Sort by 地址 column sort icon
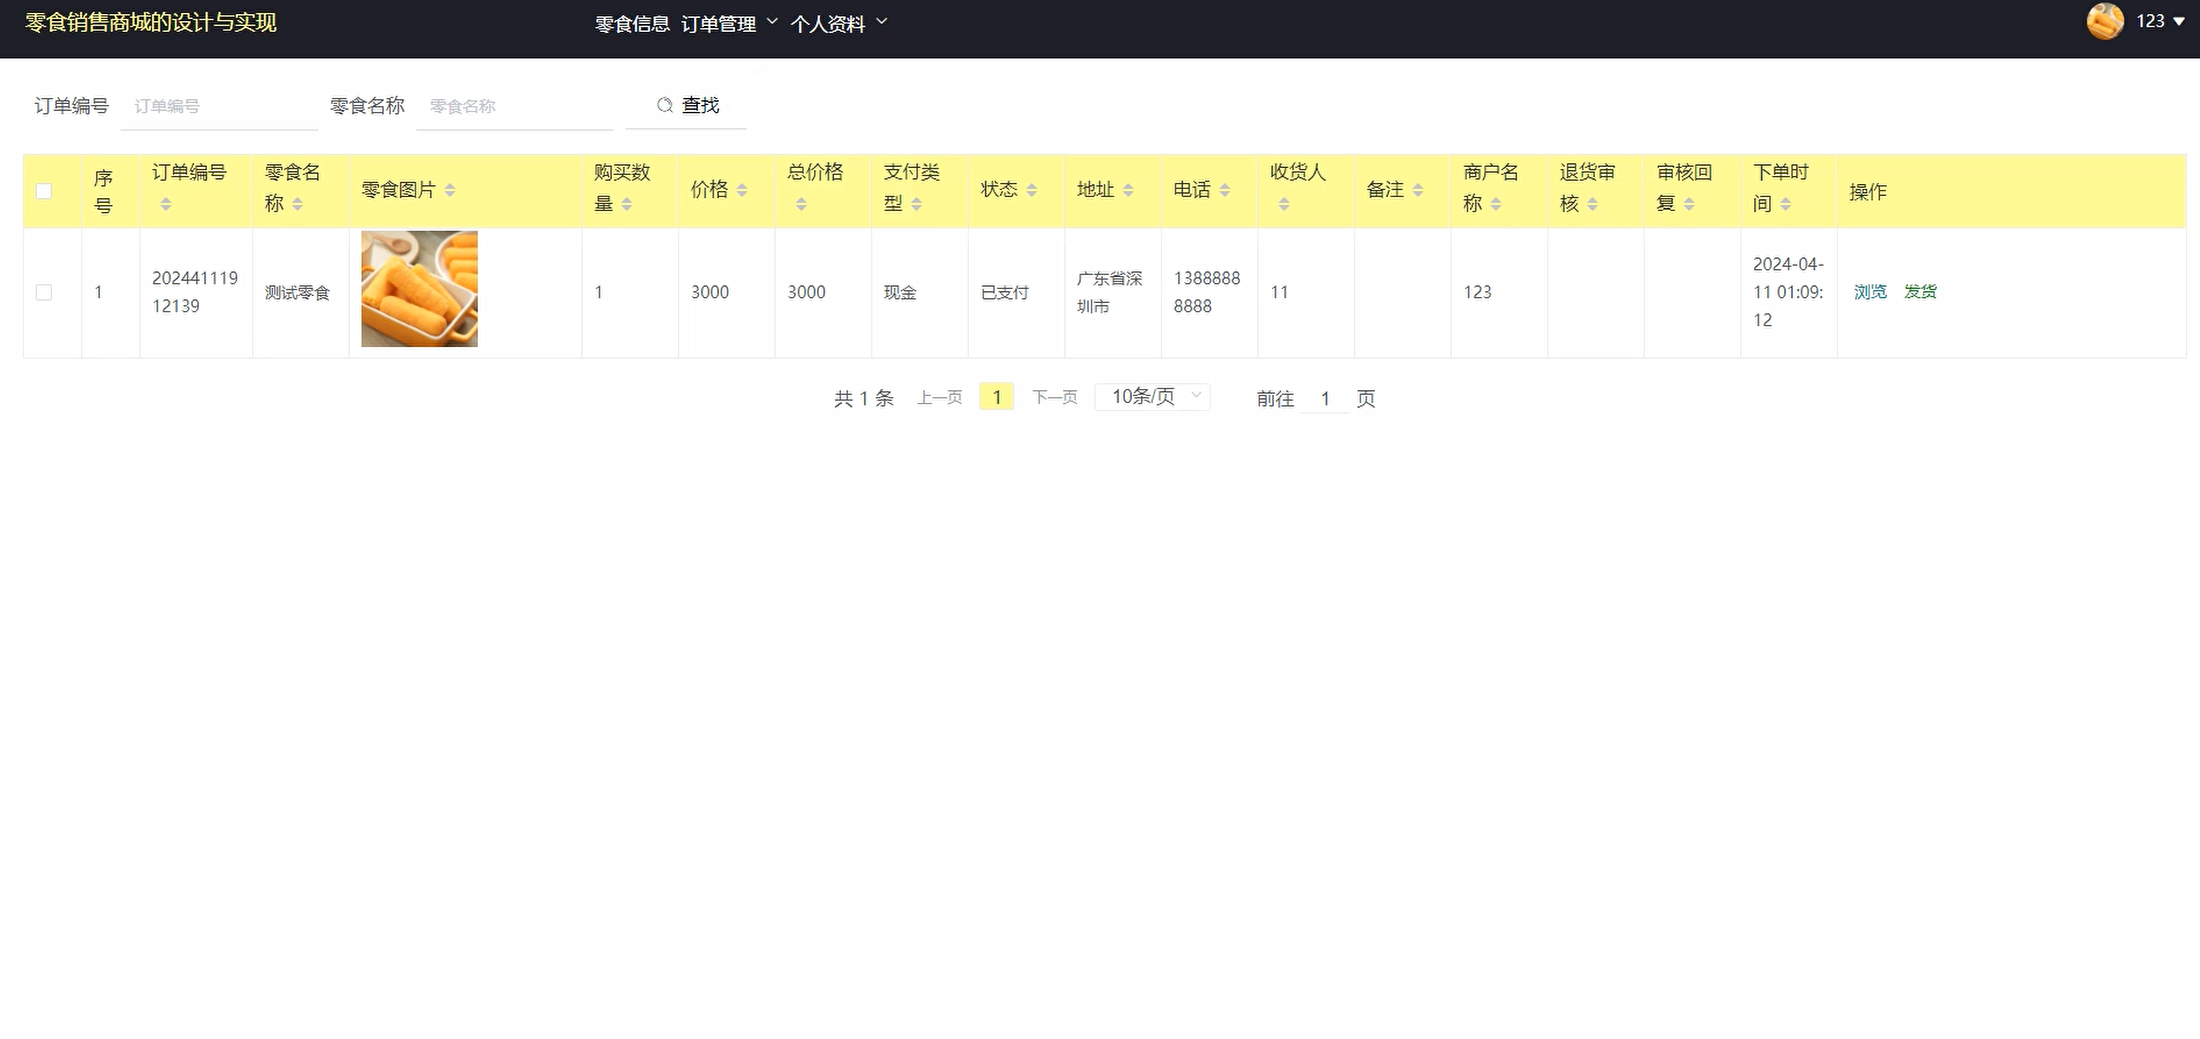The image size is (2200, 1039). [x=1128, y=190]
